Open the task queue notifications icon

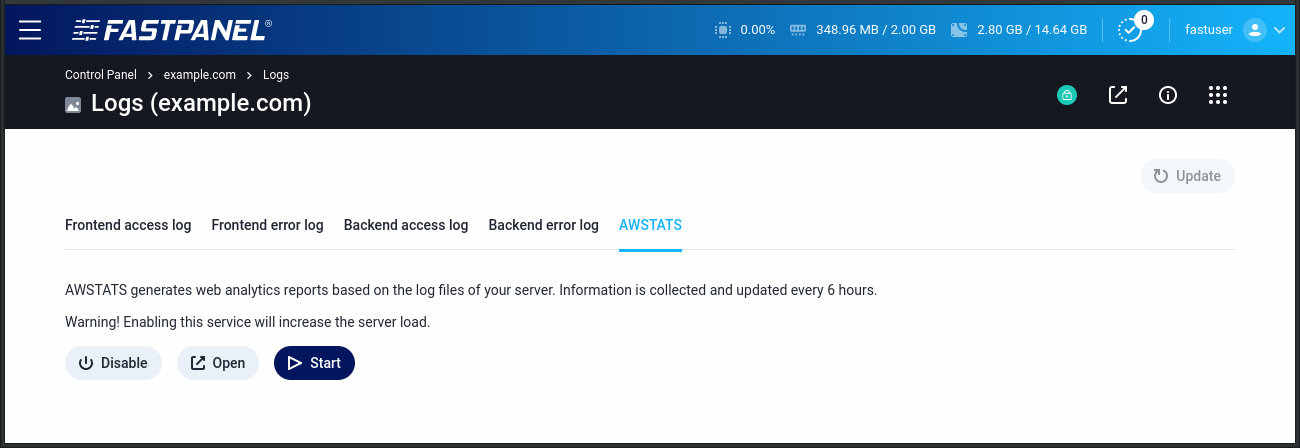1130,30
